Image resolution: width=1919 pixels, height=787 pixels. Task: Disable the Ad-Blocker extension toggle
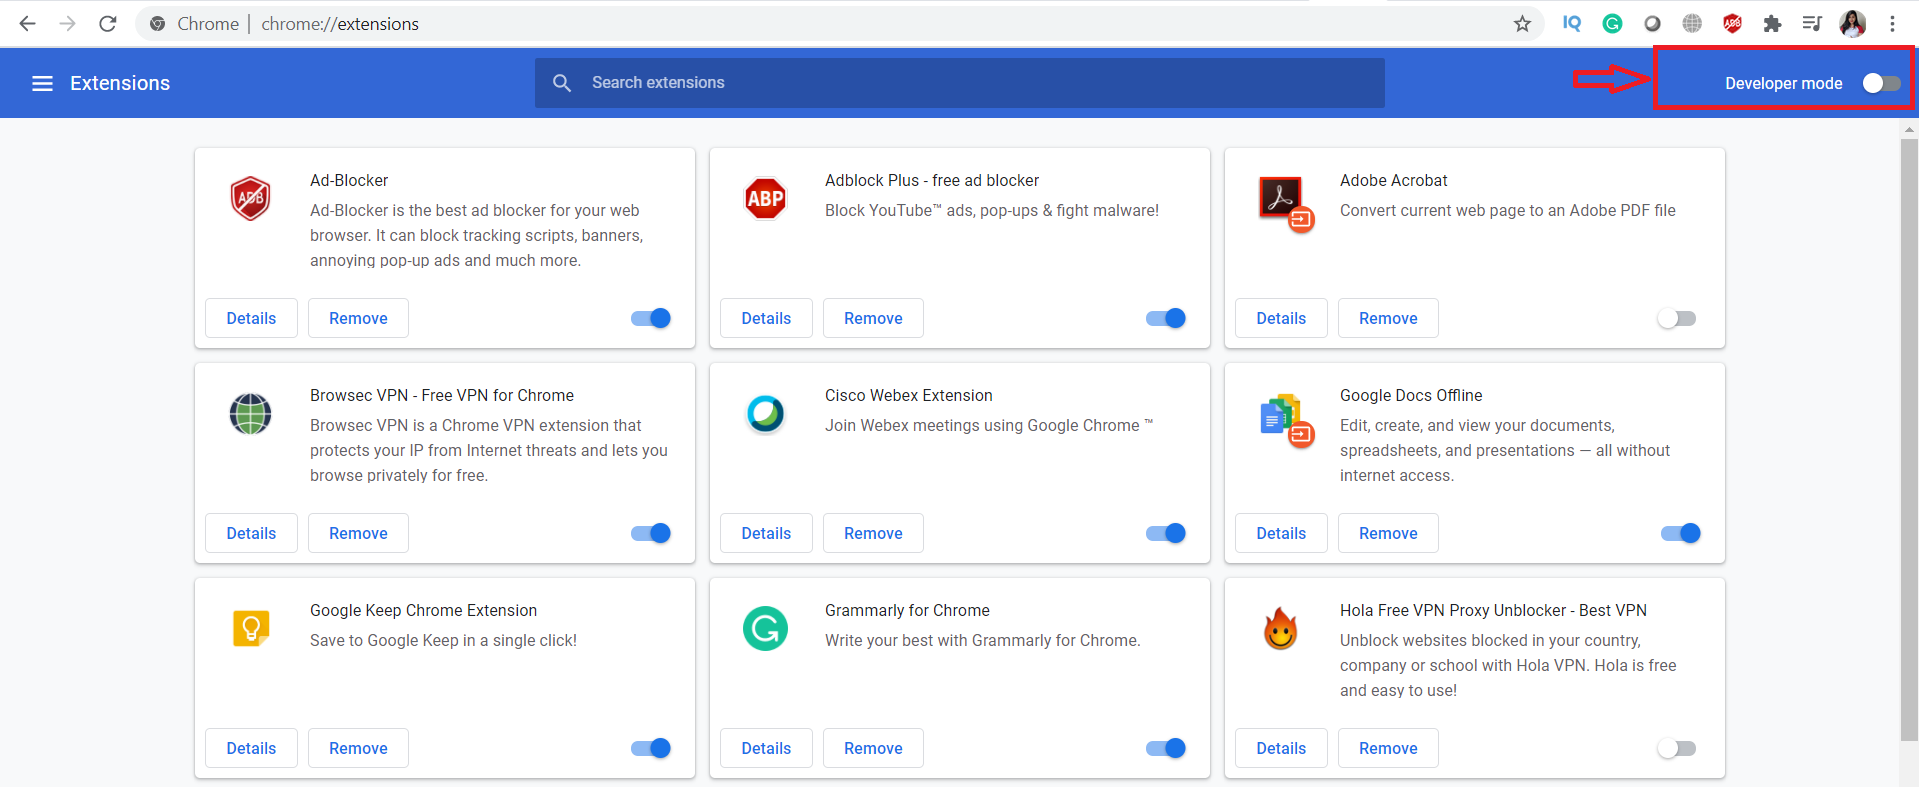651,318
